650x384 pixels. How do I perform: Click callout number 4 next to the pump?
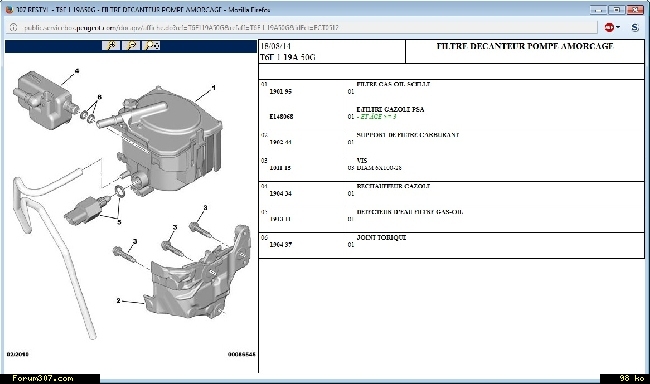[77, 71]
